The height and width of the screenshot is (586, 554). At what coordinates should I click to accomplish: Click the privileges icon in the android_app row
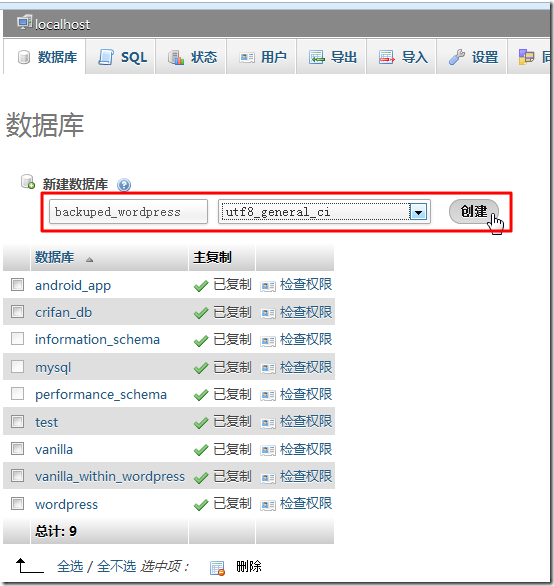pyautogui.click(x=268, y=286)
